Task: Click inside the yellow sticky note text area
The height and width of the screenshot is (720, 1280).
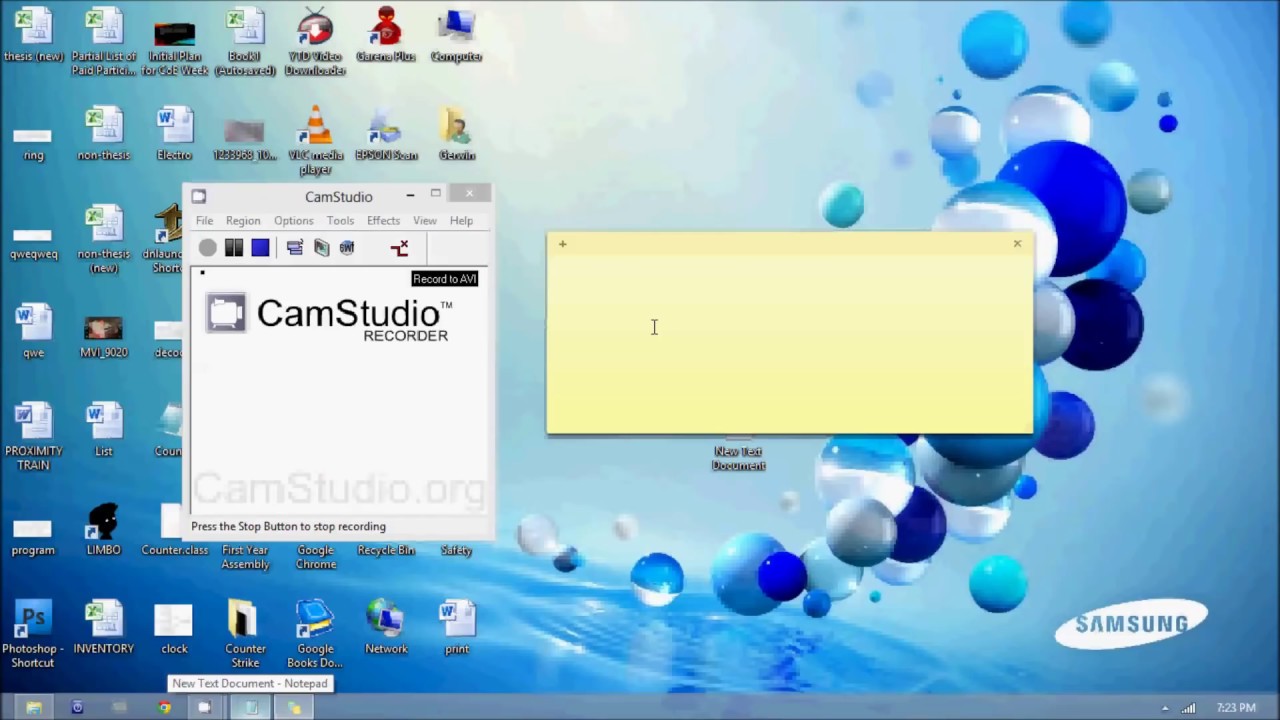Action: point(790,343)
